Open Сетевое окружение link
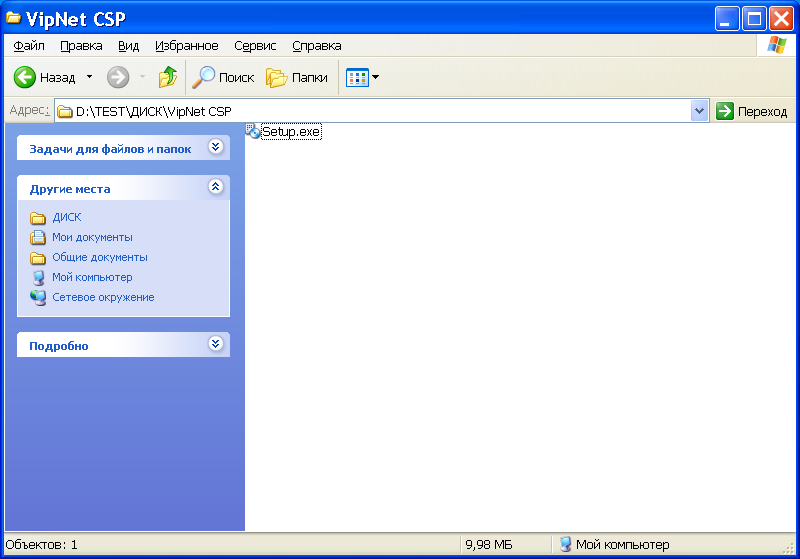This screenshot has width=800, height=559. click(x=103, y=297)
